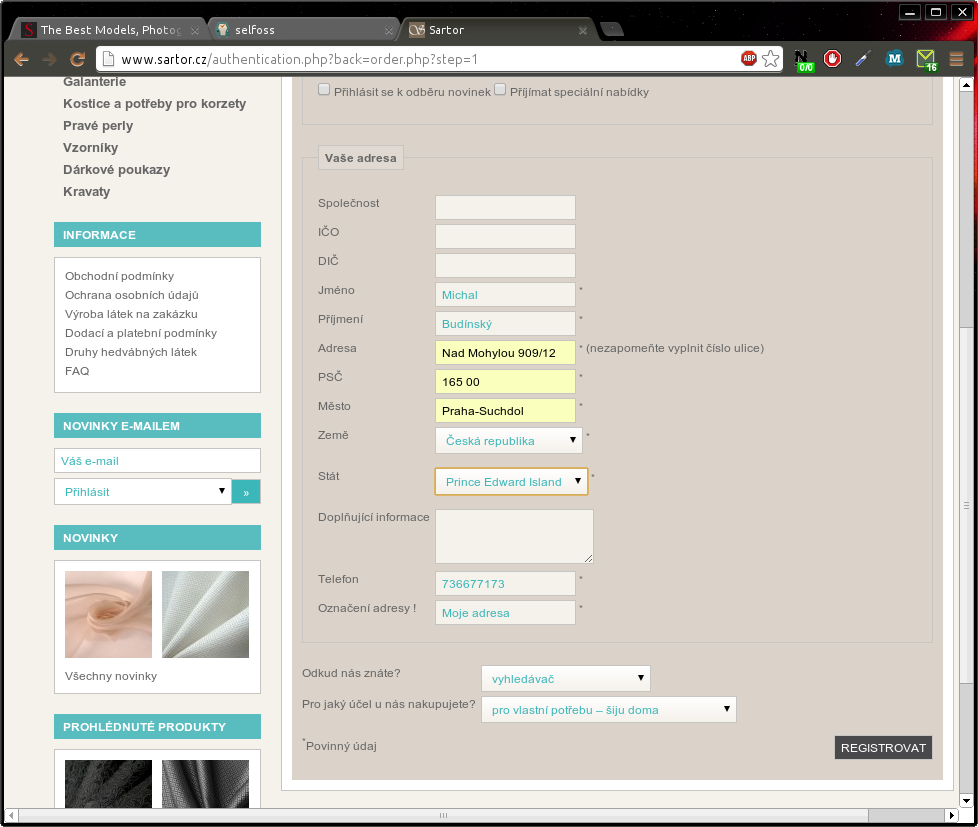Open Všechny novinky link
The height and width of the screenshot is (827, 978).
tap(111, 676)
